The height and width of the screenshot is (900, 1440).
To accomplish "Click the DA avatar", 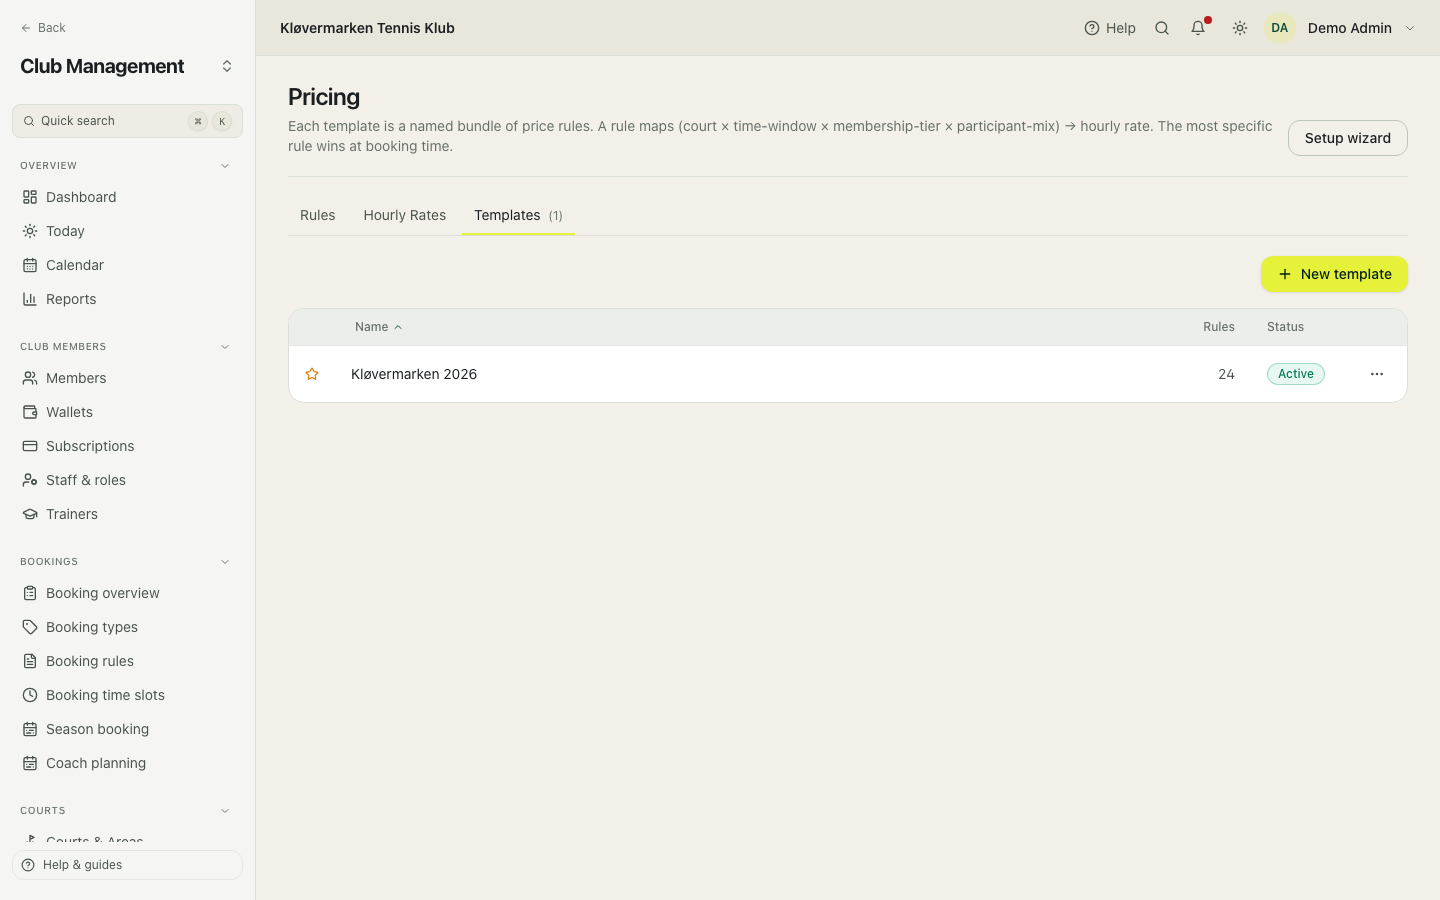I will point(1280,28).
